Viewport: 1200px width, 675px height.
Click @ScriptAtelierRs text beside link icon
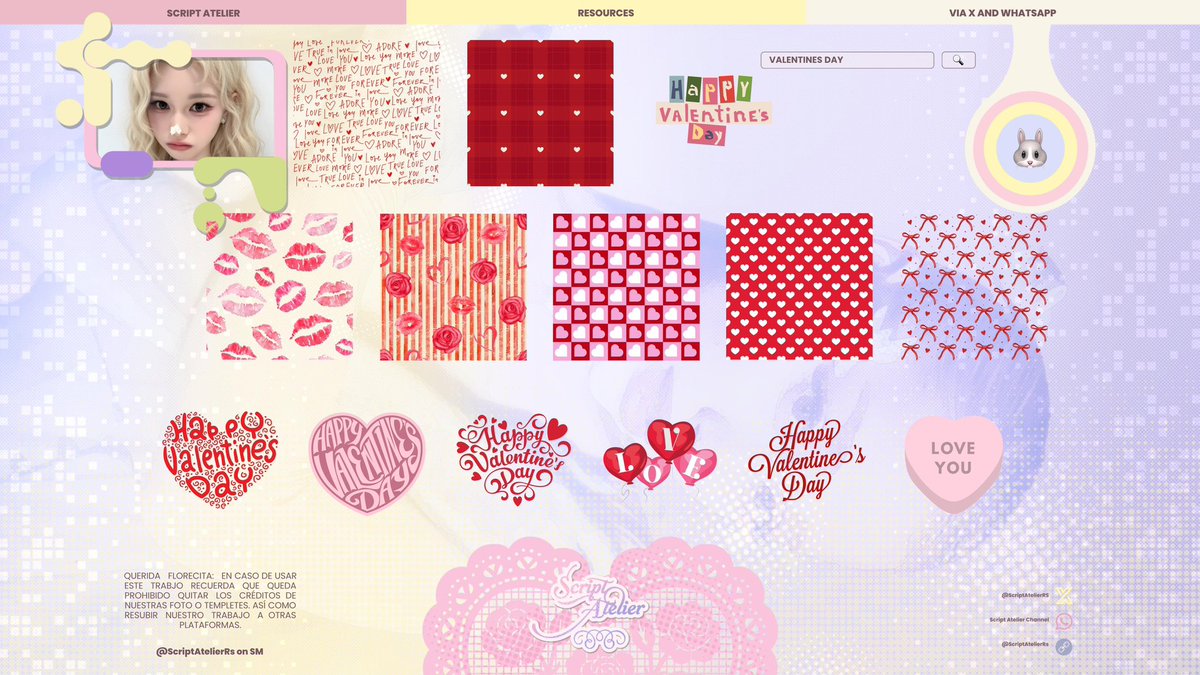(x=1025, y=644)
